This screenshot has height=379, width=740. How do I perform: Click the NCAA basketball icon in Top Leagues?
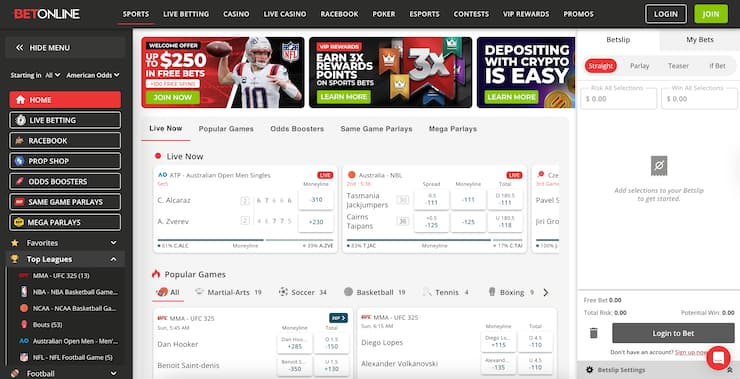point(24,308)
